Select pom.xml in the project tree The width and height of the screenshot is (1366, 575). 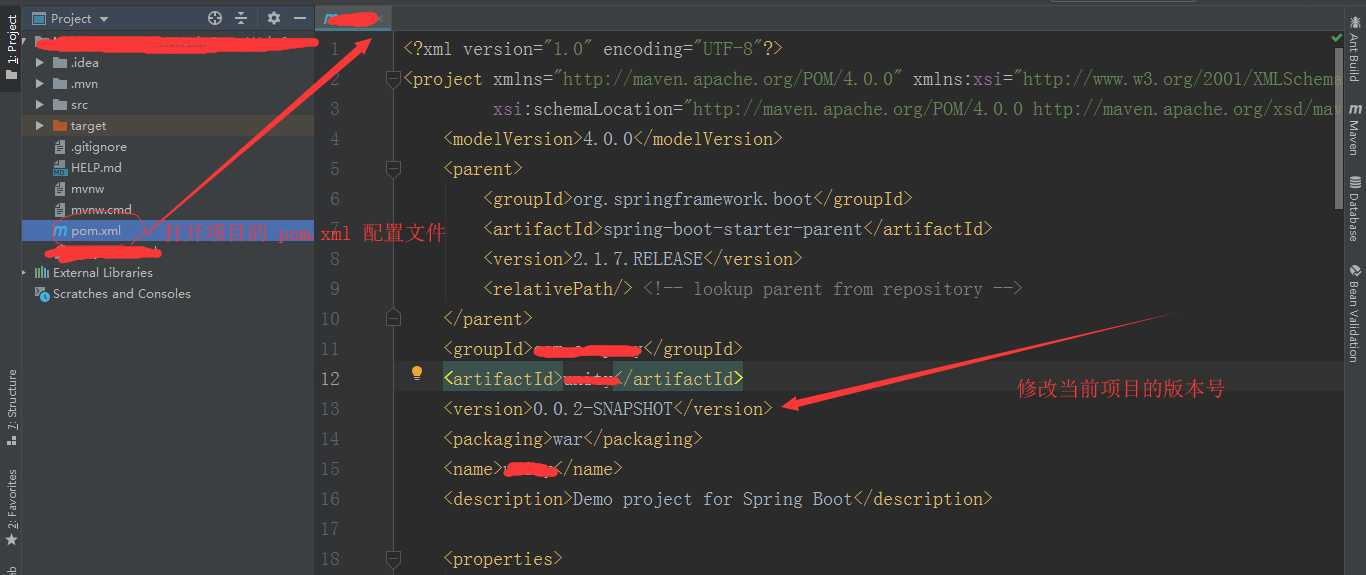(96, 230)
